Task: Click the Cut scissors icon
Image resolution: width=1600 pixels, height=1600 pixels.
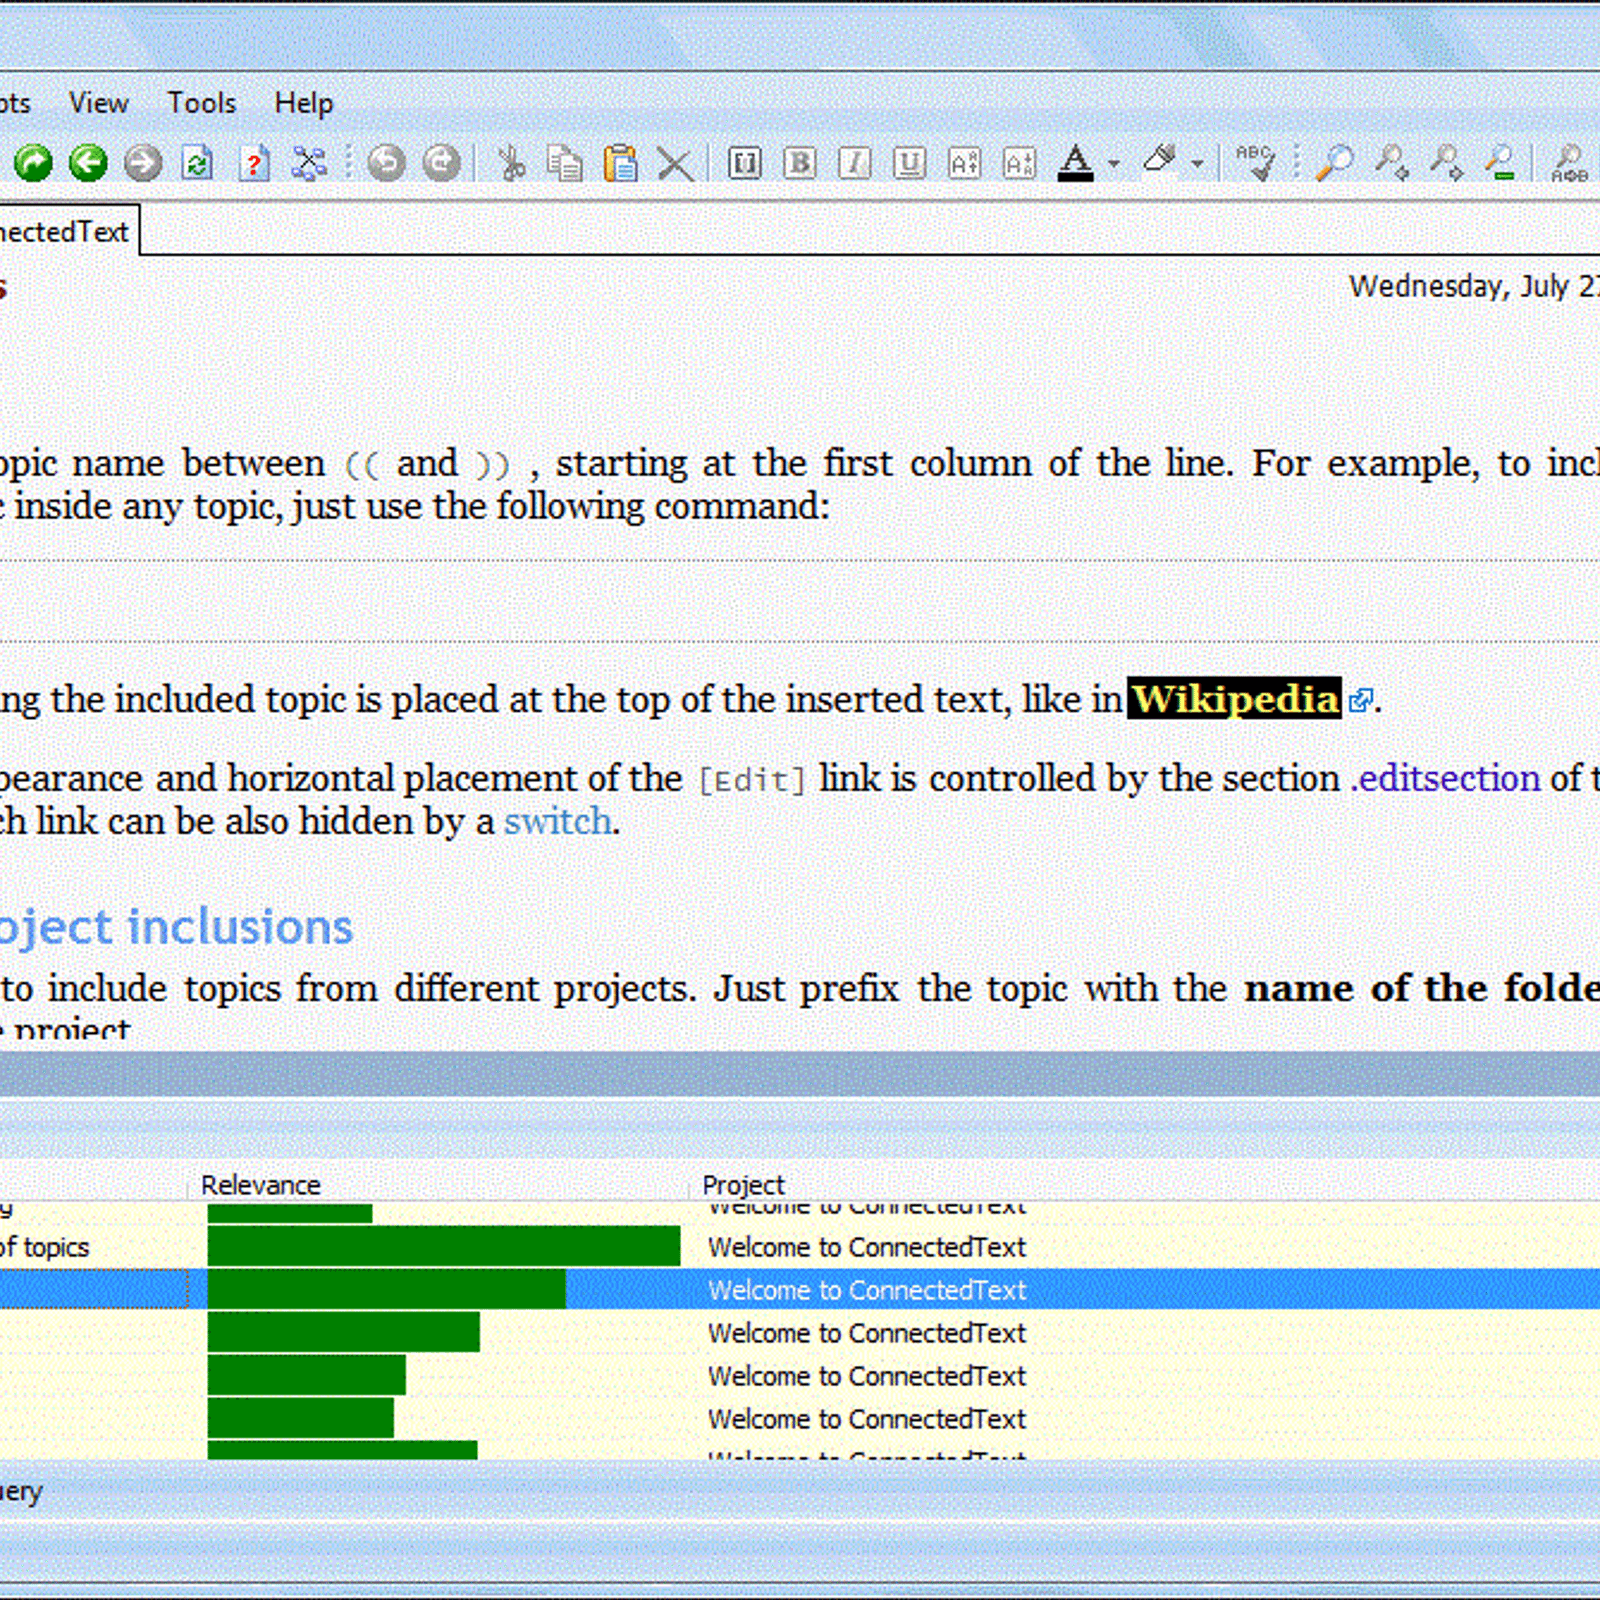Action: pyautogui.click(x=512, y=163)
